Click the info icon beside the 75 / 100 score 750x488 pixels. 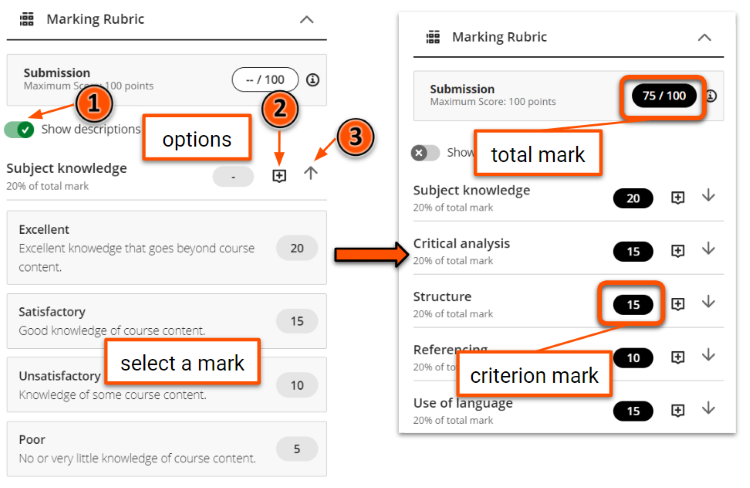711,96
